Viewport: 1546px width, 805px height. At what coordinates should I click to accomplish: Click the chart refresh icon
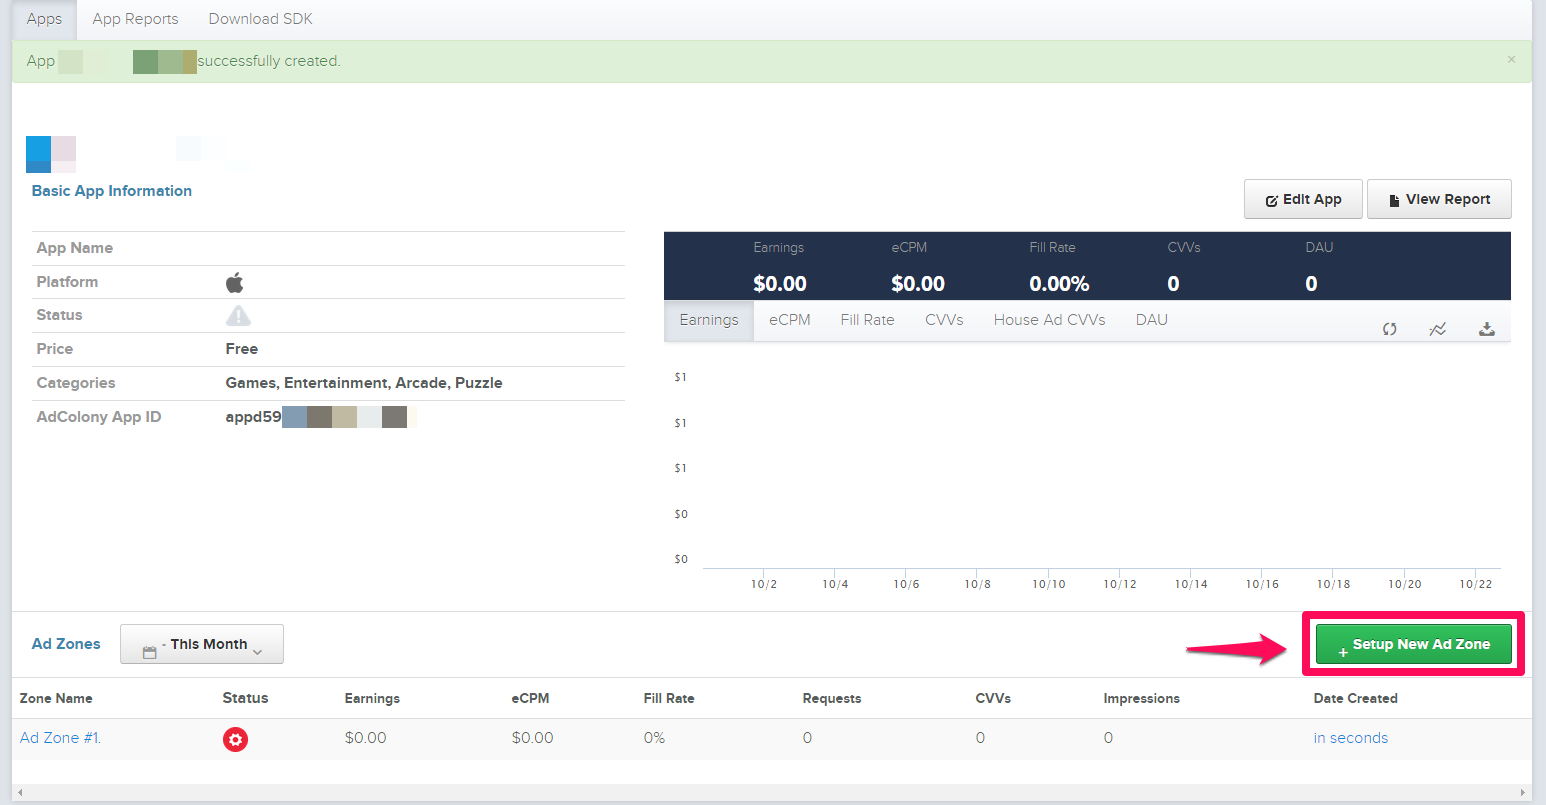click(1389, 329)
